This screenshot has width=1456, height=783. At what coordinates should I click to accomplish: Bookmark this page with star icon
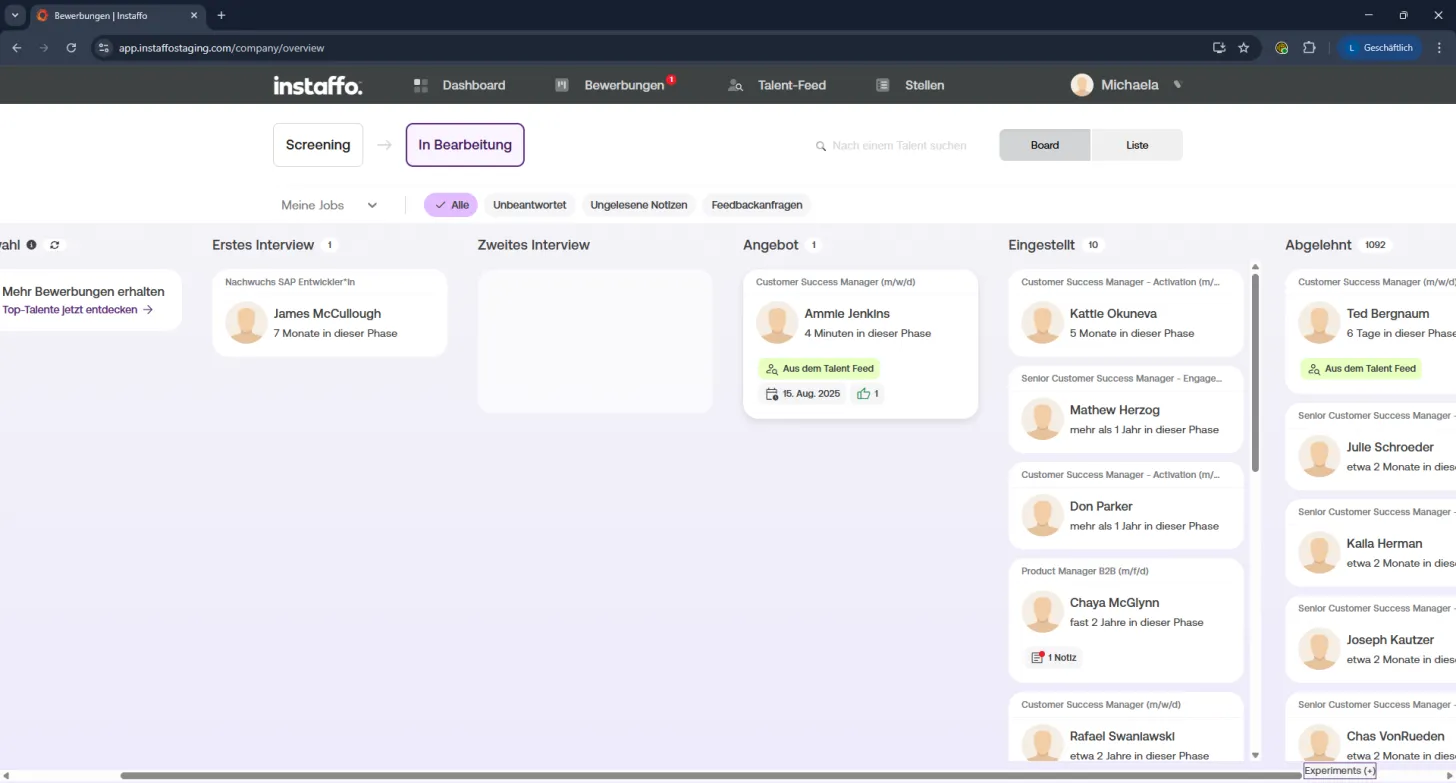click(x=1244, y=47)
